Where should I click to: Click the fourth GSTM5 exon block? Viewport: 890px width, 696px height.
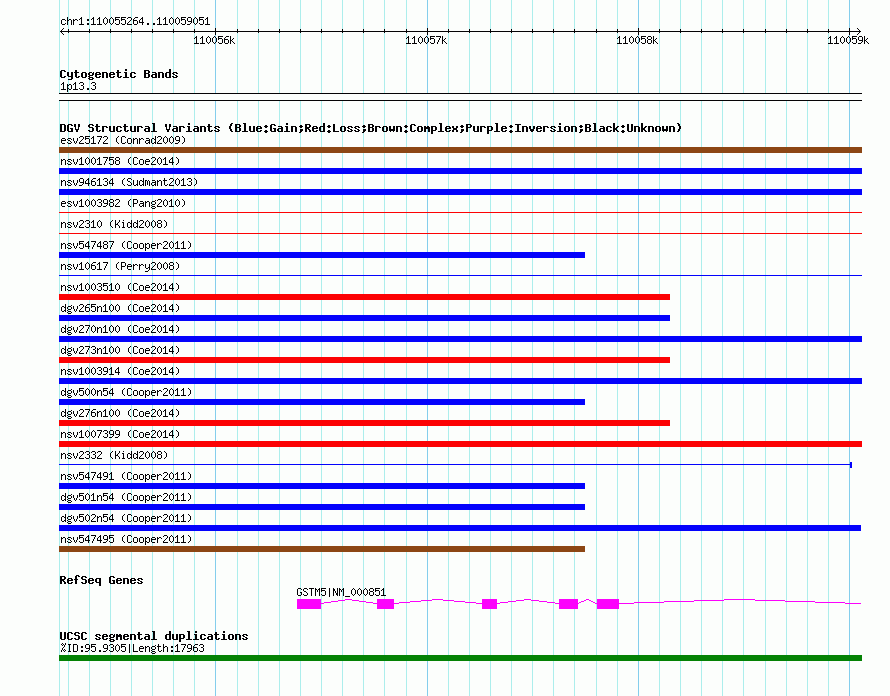tap(568, 604)
